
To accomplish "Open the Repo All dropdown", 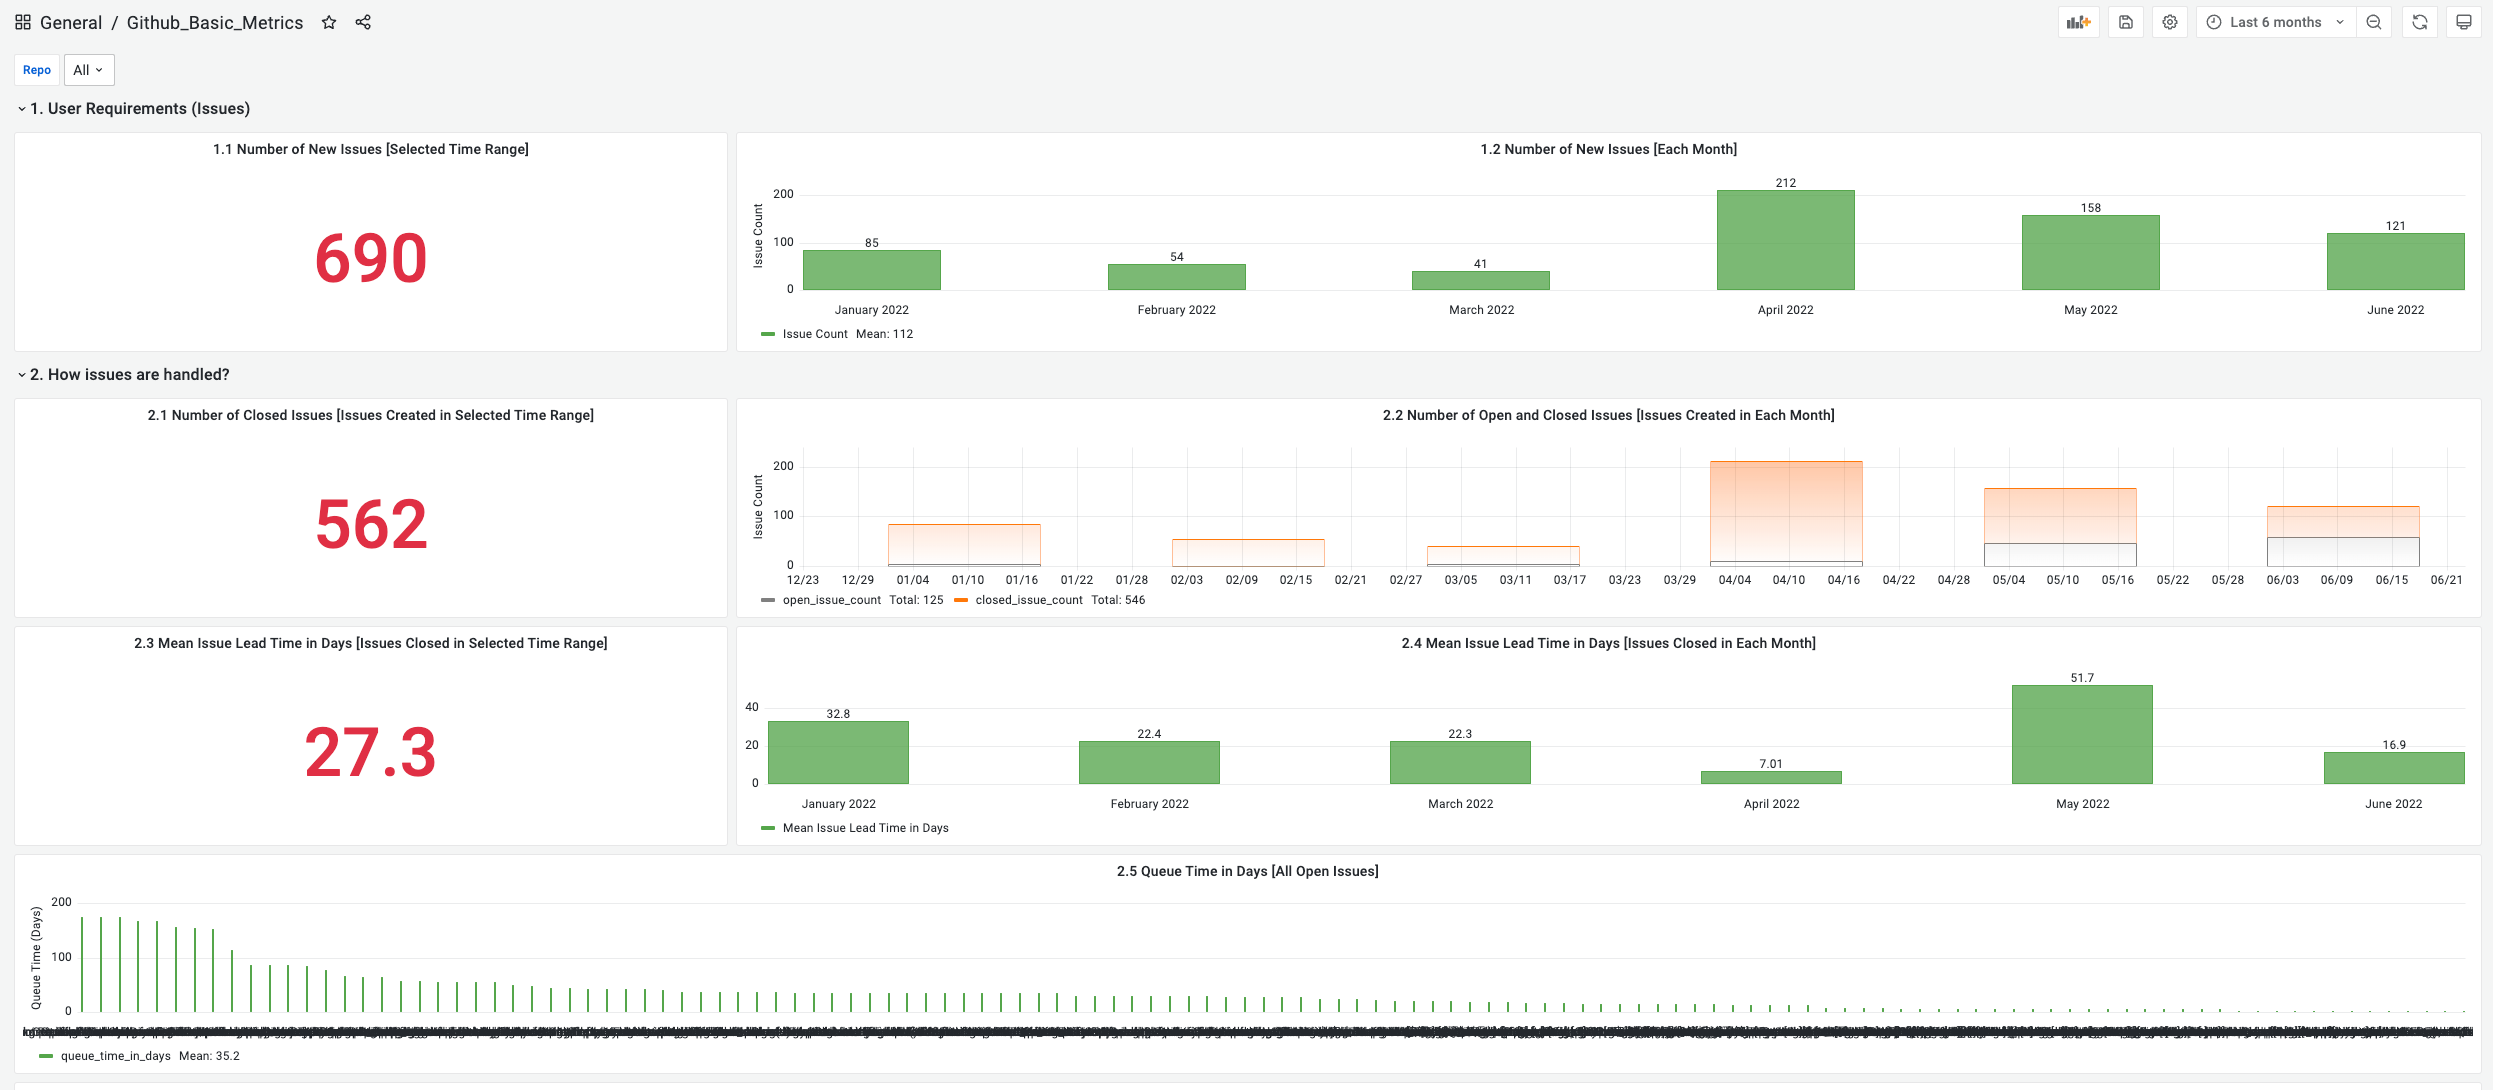I will [x=89, y=70].
